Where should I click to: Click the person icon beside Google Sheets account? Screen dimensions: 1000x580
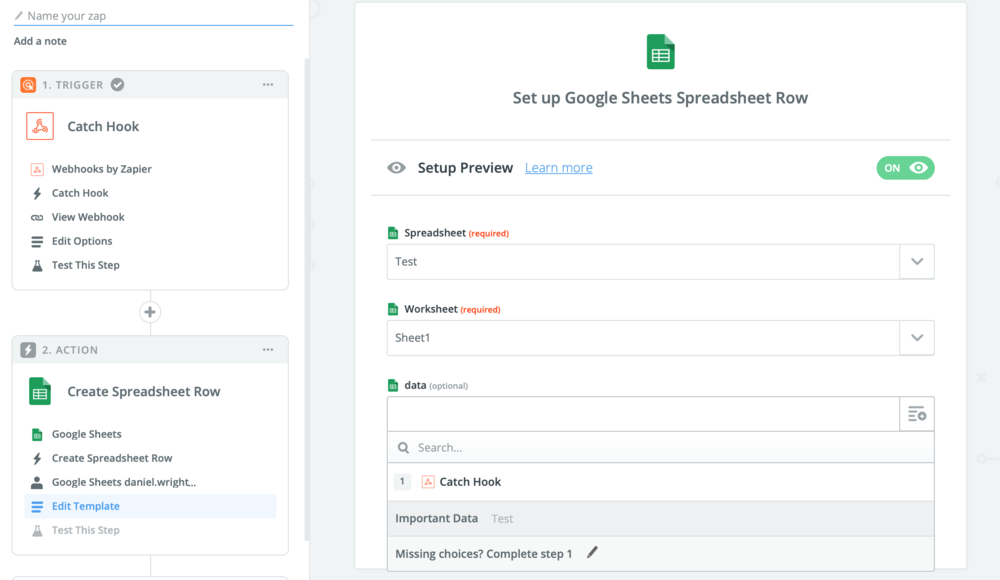(37, 482)
